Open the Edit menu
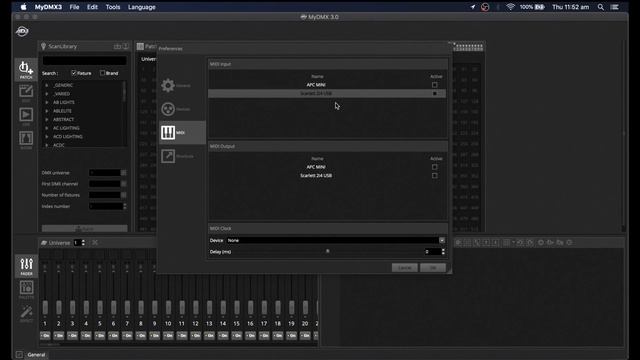This screenshot has width=640, height=360. click(92, 7)
